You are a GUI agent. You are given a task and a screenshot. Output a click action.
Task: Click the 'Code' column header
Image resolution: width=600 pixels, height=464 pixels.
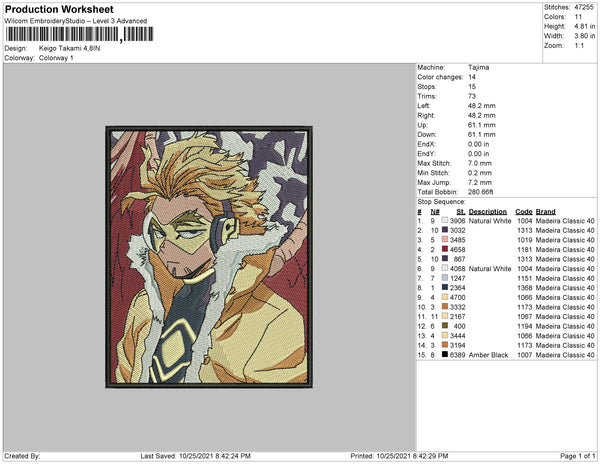[523, 212]
